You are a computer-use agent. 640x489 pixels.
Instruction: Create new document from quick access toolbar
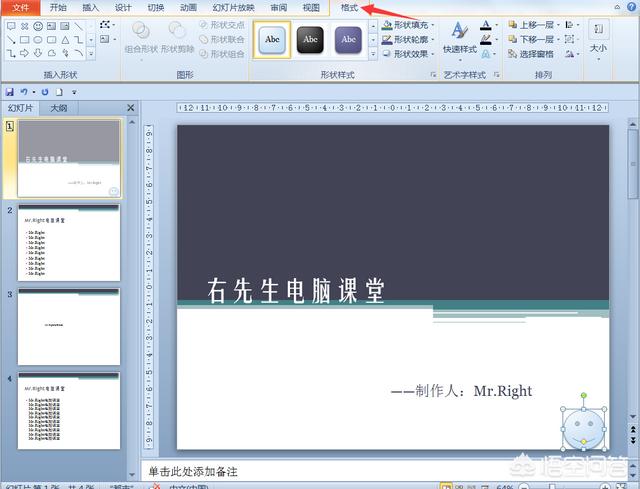[60, 92]
